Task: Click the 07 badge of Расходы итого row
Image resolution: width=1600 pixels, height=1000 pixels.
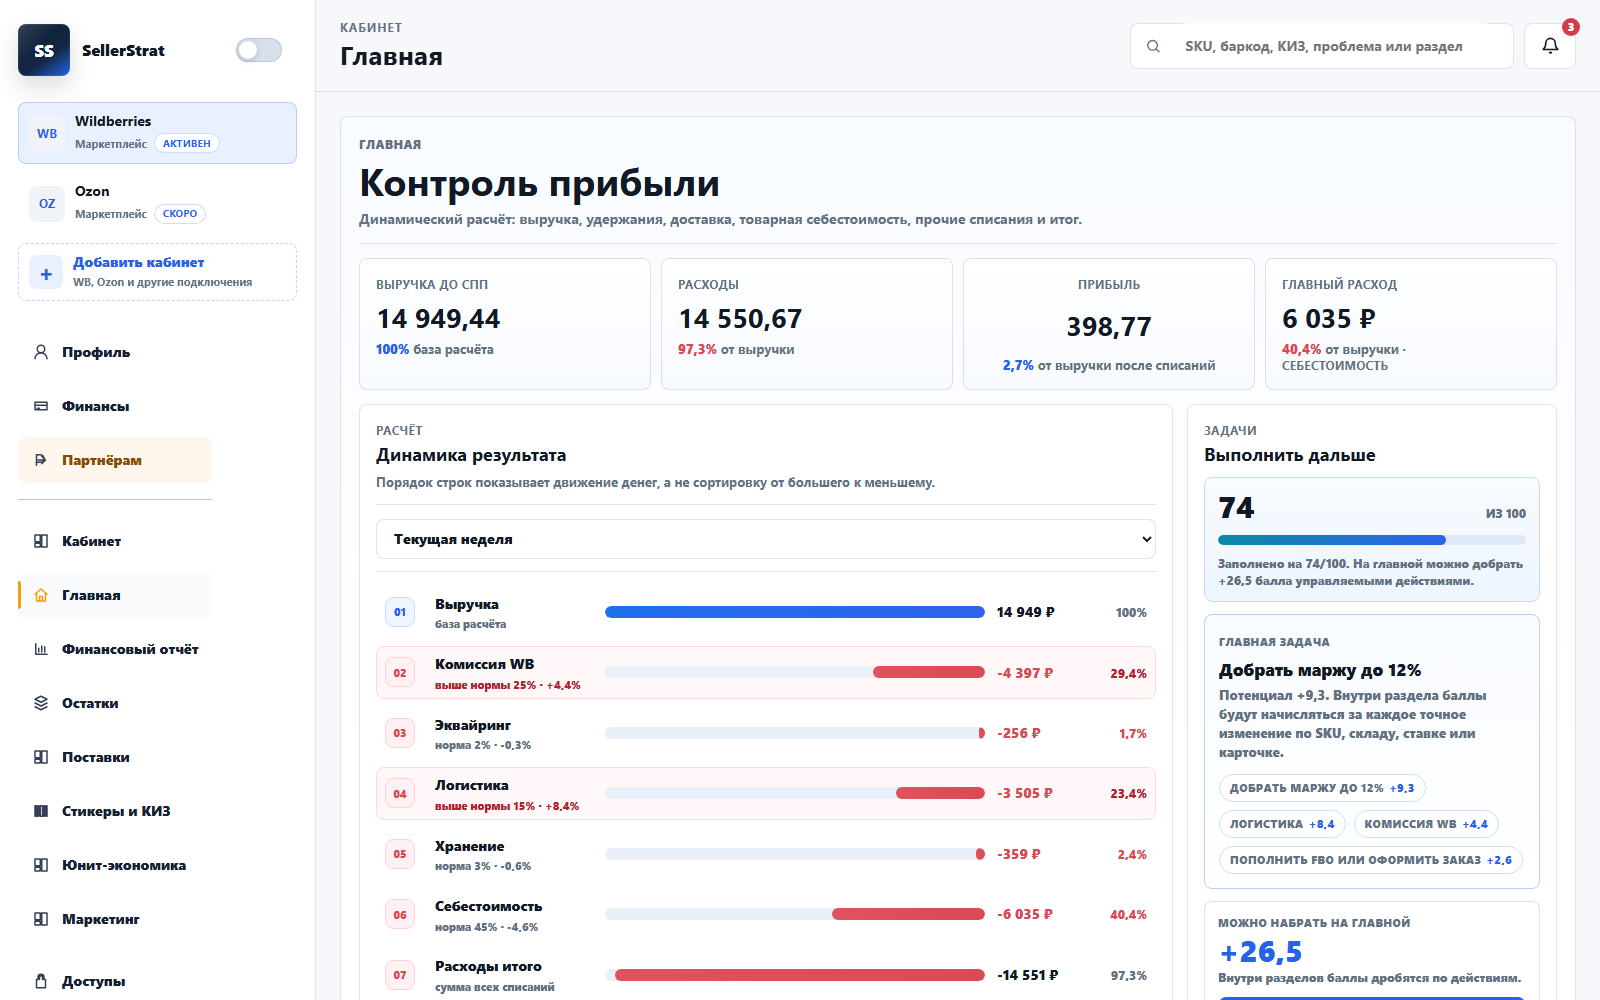Action: tap(400, 975)
